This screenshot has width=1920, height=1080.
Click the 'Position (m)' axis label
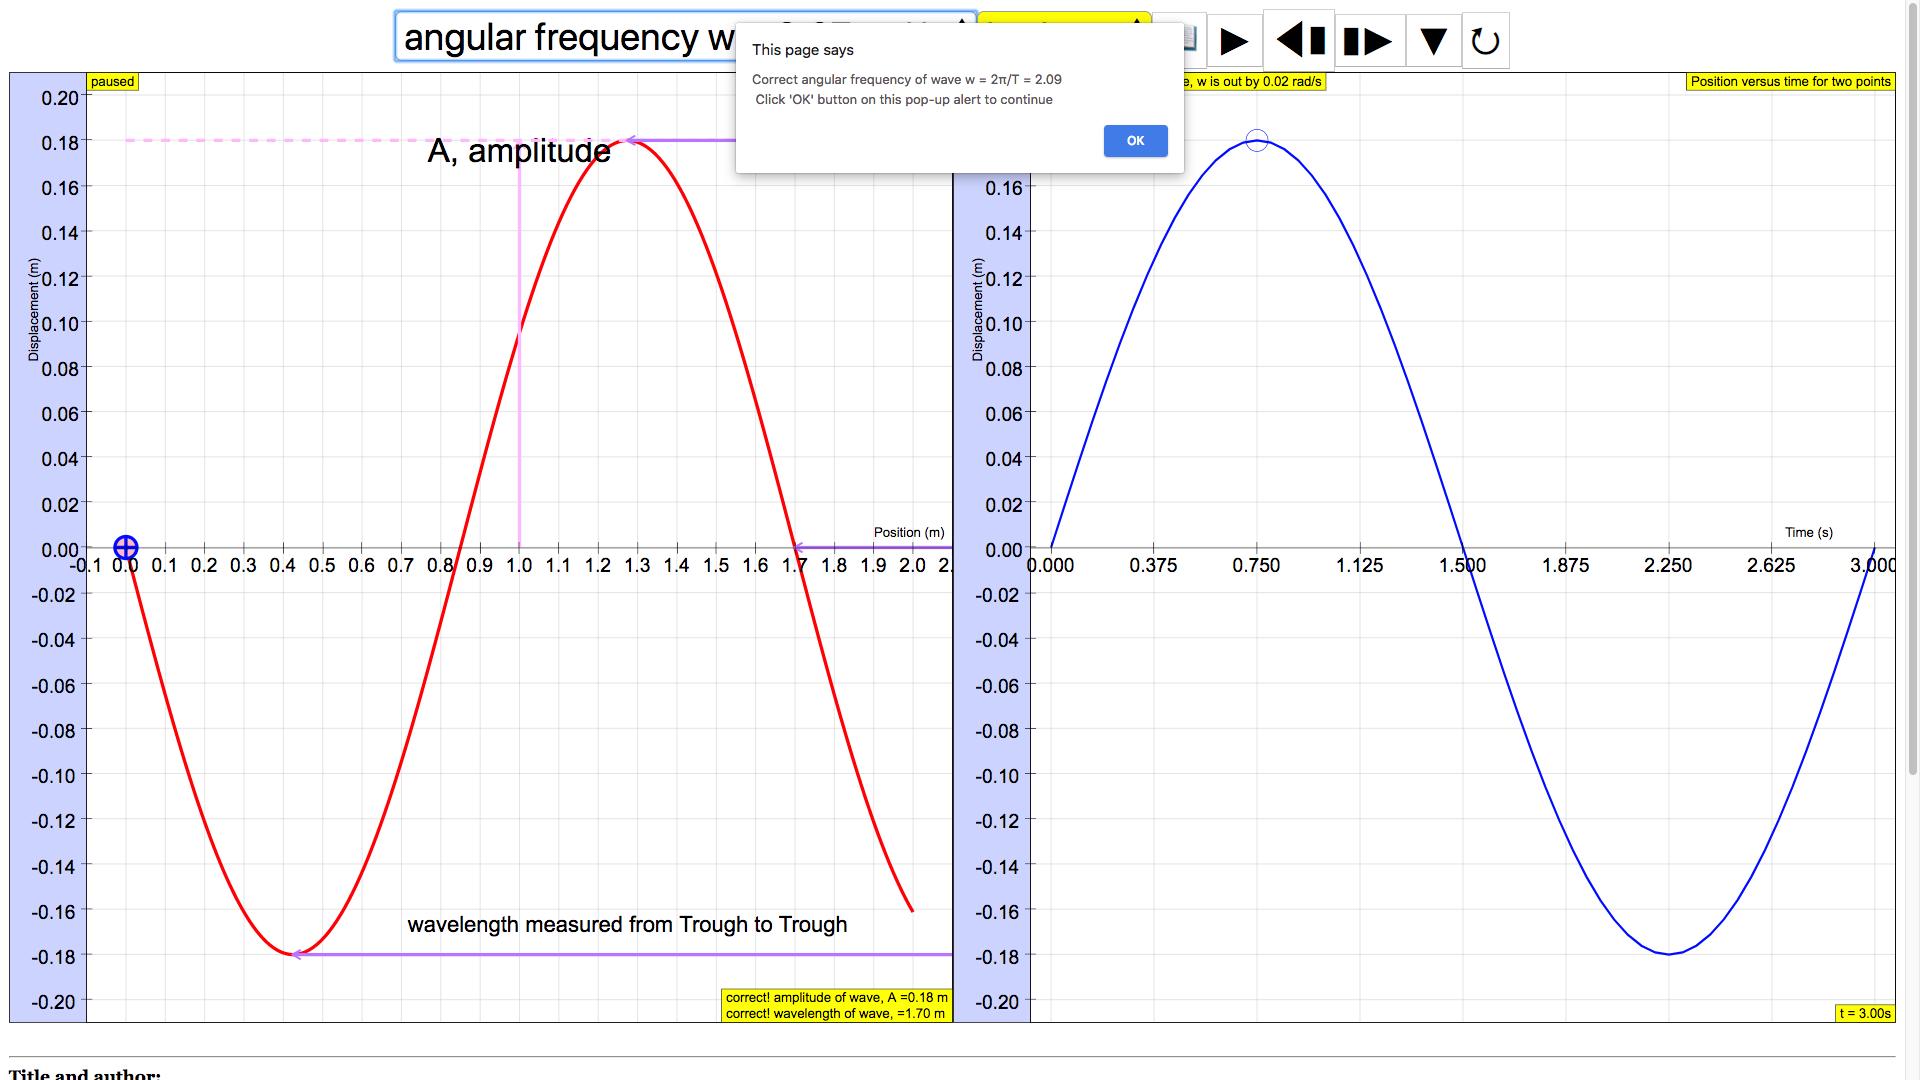909,532
